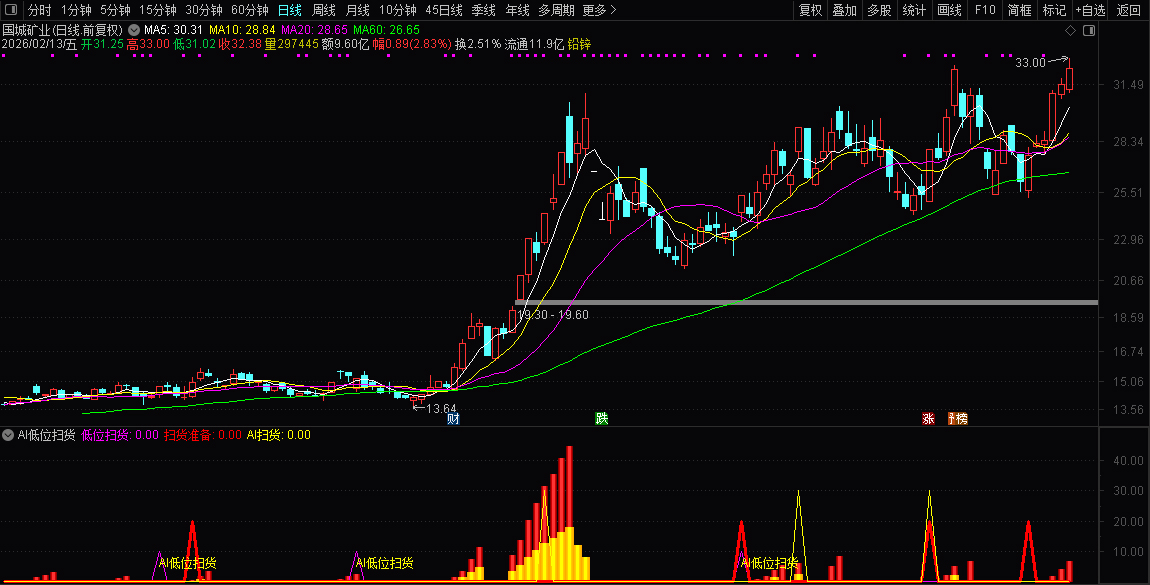1150x585 pixels.
Task: Click the 13.64 low price marker
Action: 442,408
